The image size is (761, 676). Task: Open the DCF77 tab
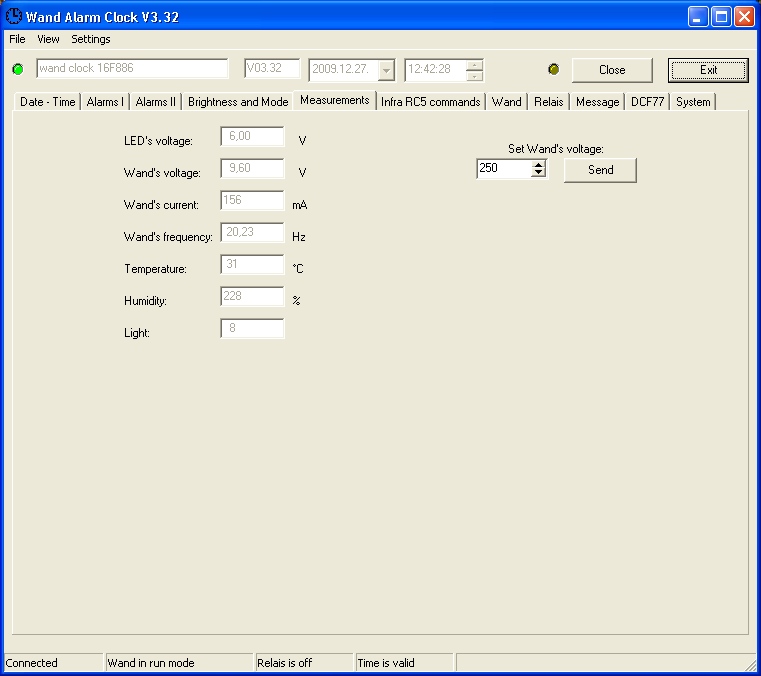(x=647, y=102)
